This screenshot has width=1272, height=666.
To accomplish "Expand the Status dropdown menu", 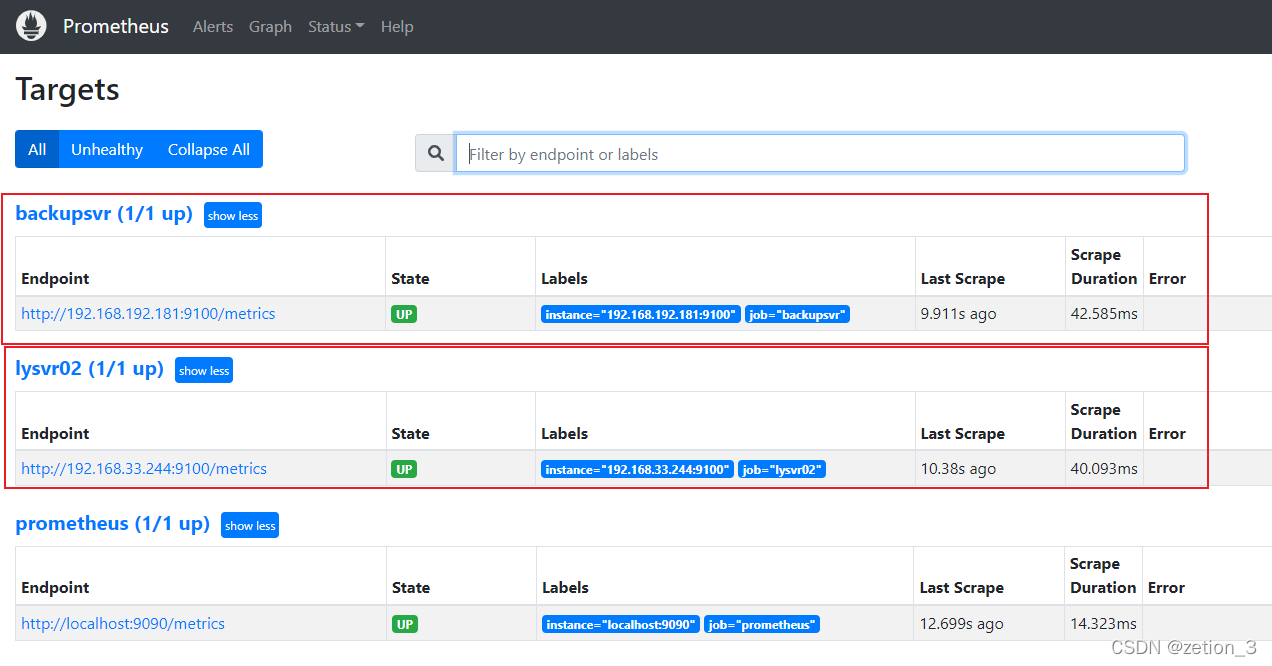I will click(336, 27).
